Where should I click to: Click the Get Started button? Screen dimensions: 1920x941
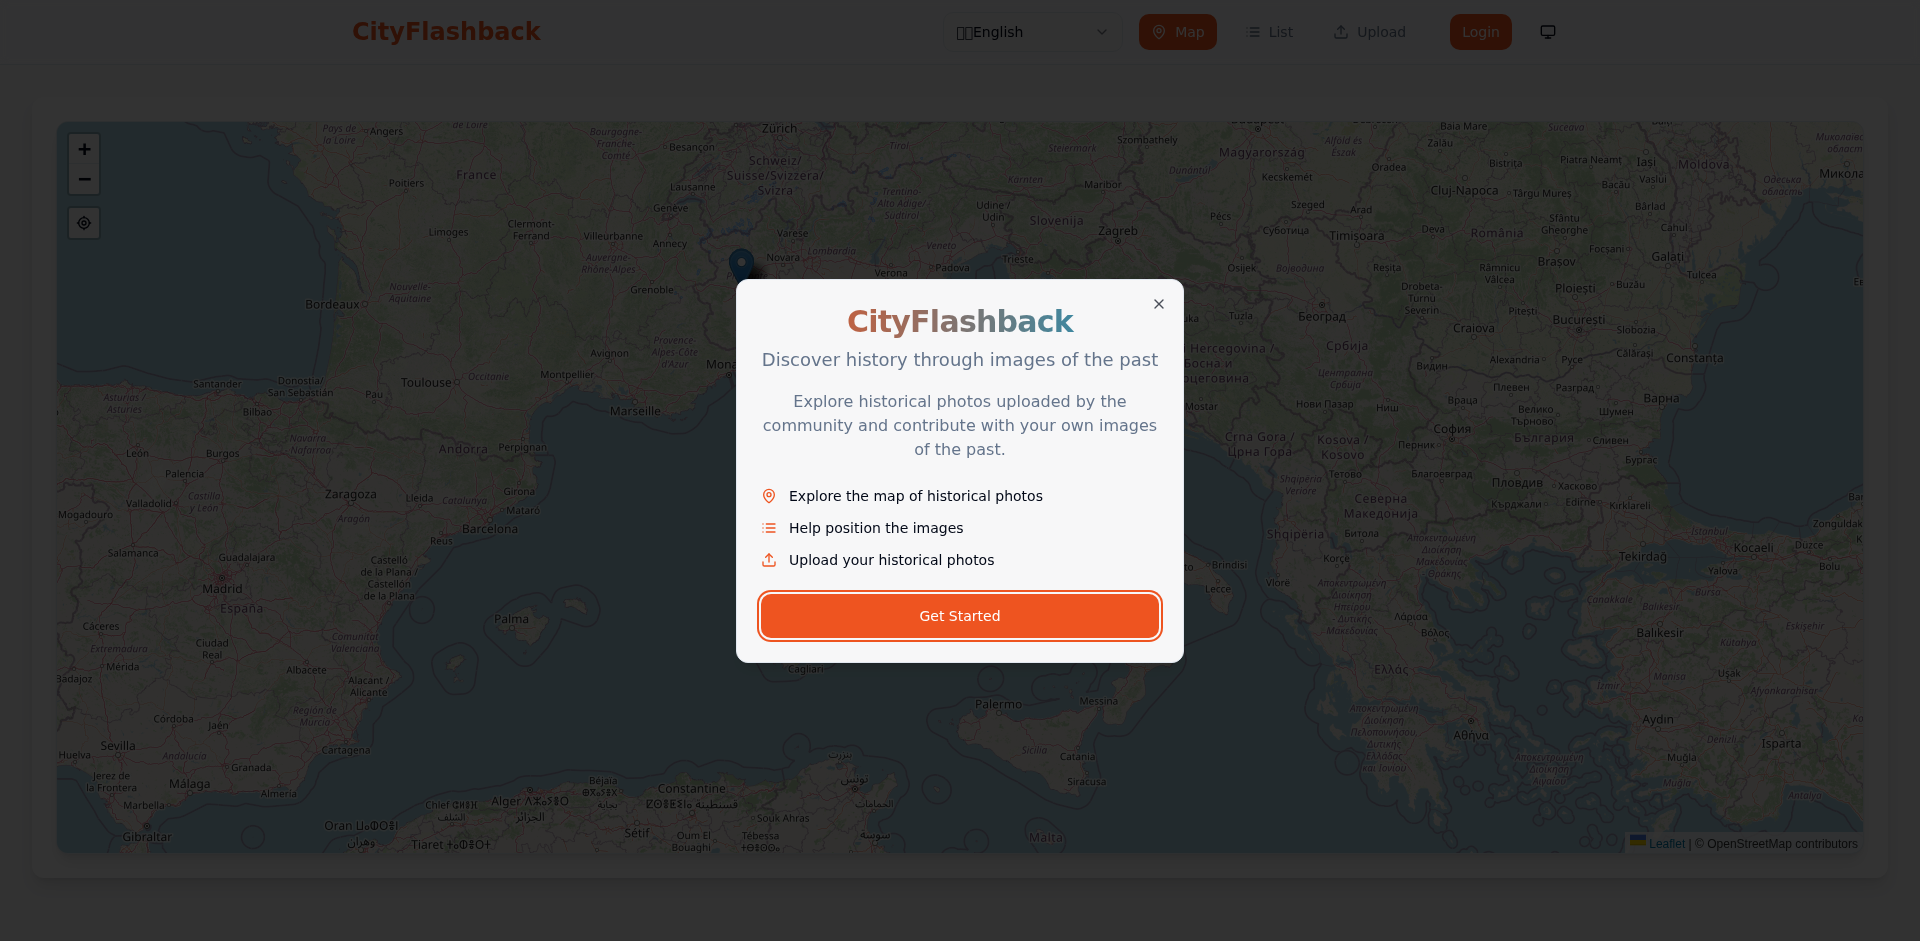960,616
